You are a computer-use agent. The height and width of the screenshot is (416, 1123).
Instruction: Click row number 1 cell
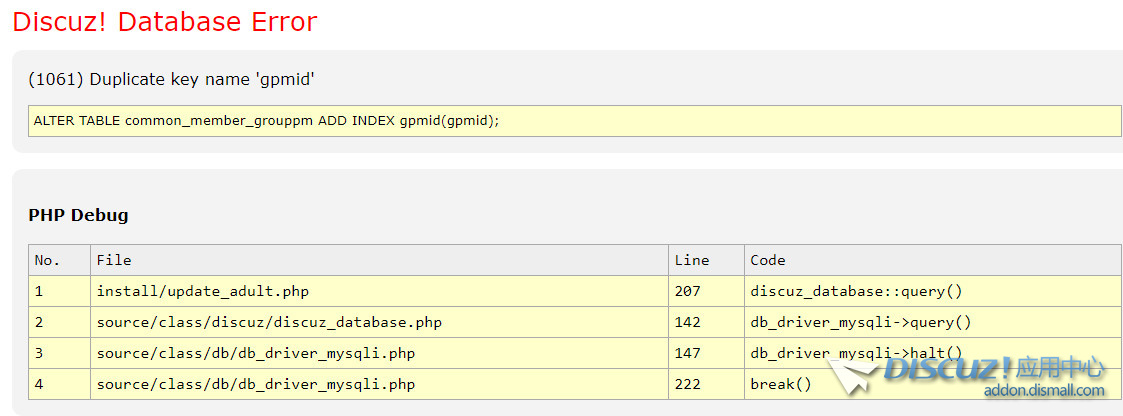pos(59,291)
